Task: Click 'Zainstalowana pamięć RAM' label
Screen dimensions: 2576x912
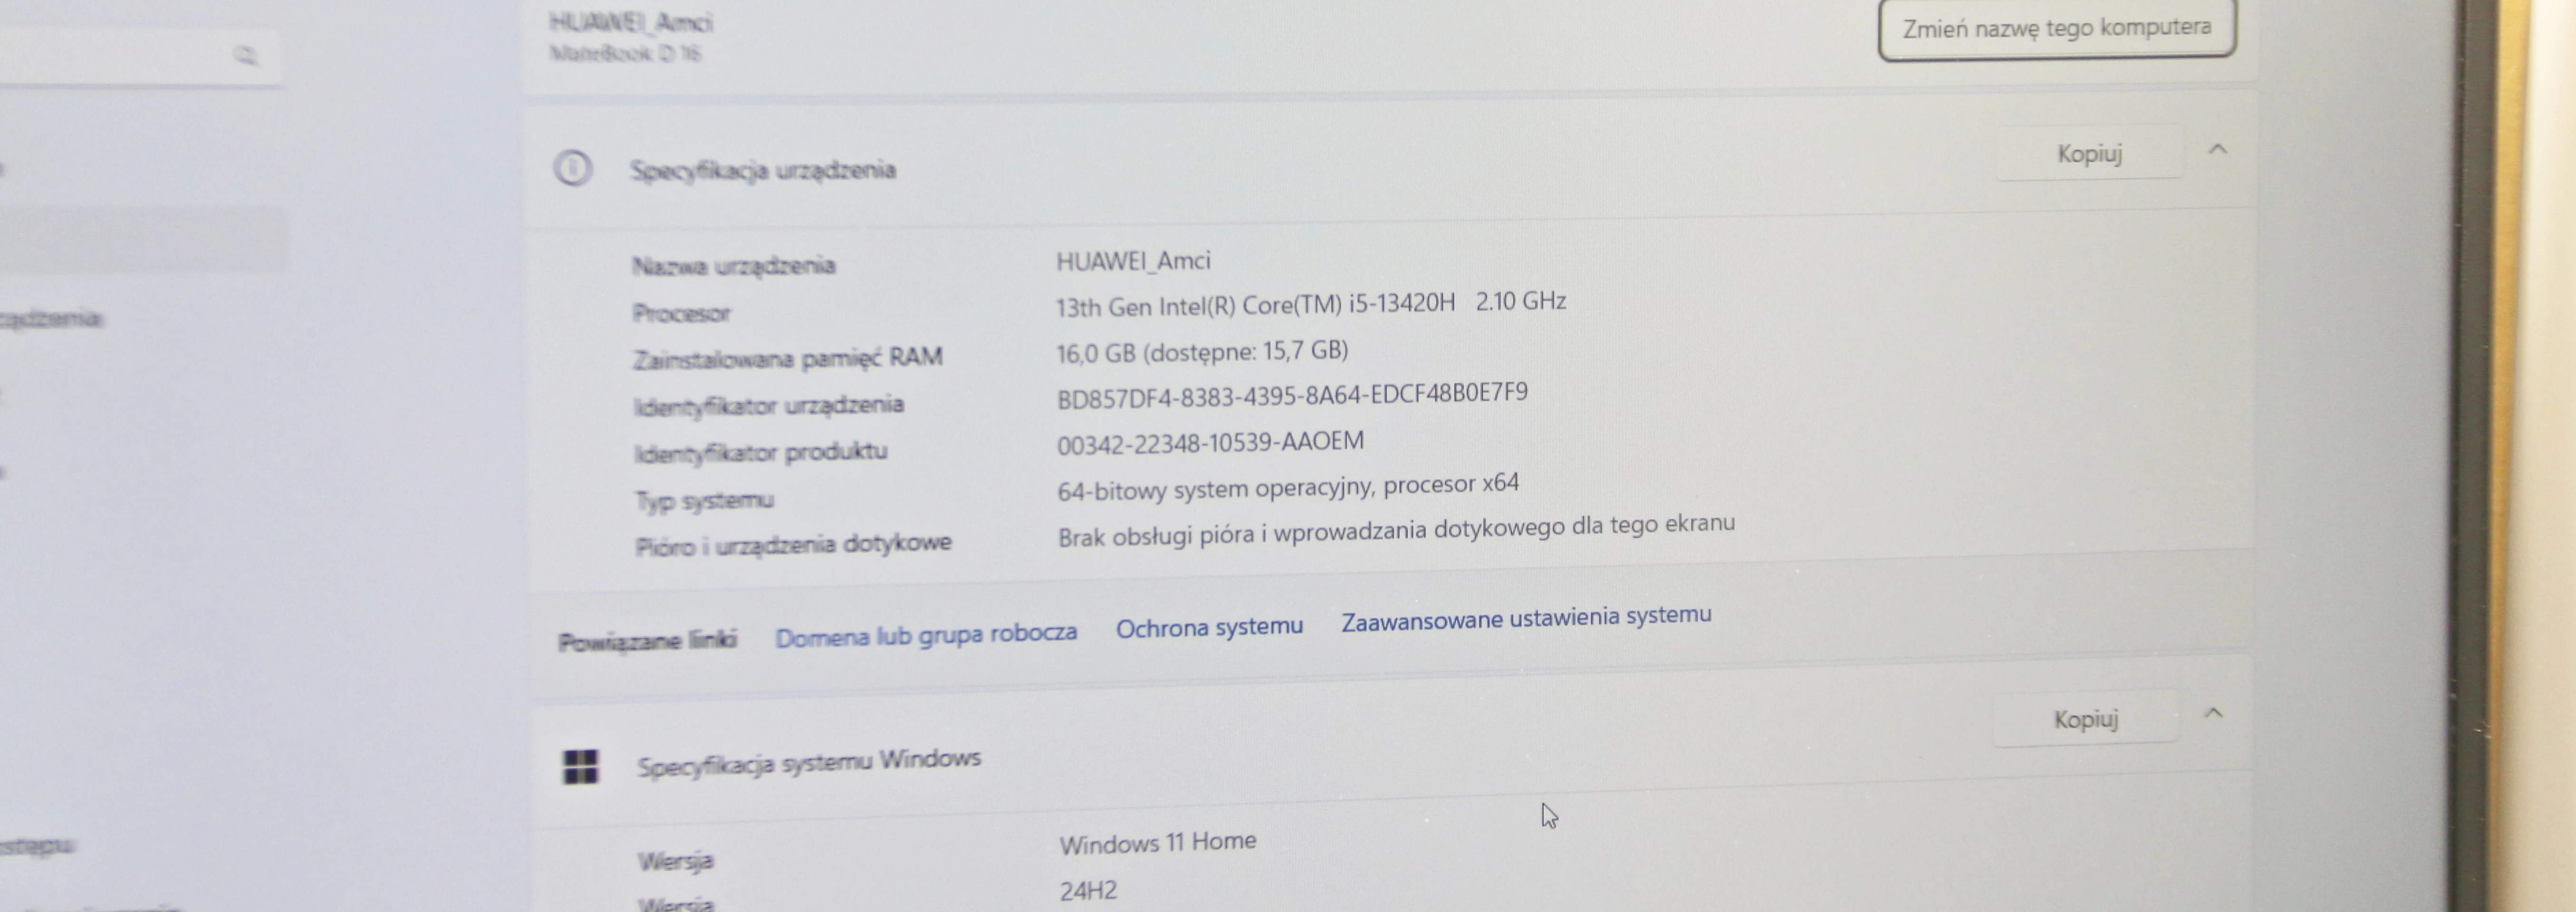Action: tap(787, 358)
